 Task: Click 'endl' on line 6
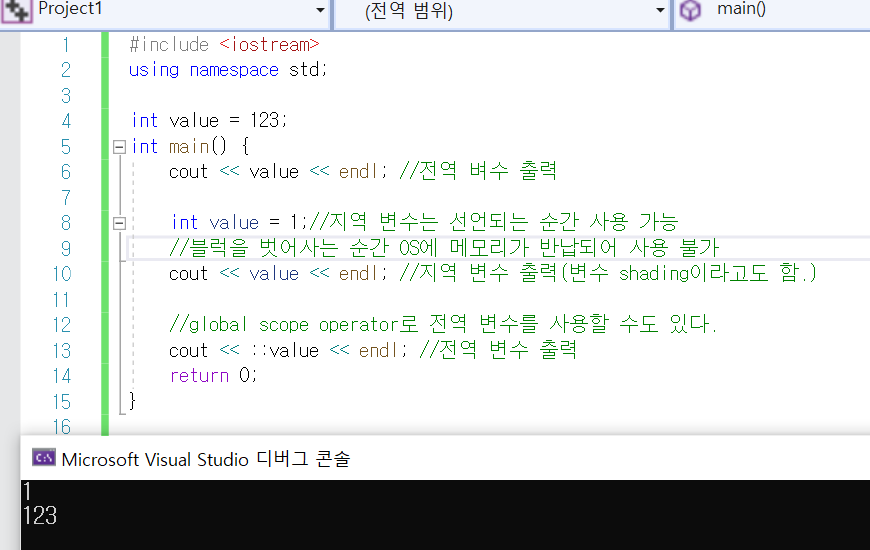click(x=359, y=171)
